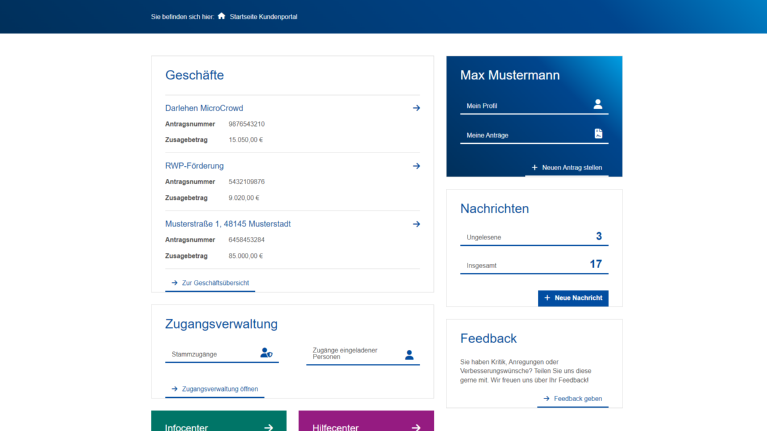Click document icon beside Meine Anträge
767x431 pixels.
coord(598,134)
